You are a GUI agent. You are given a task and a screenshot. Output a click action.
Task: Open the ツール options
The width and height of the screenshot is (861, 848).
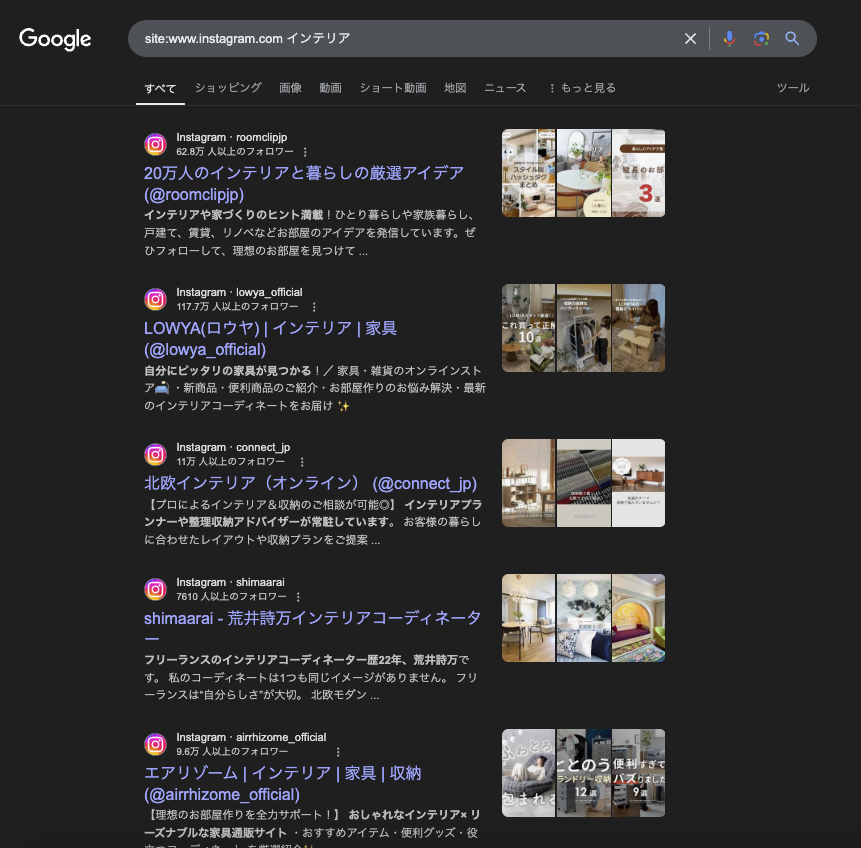pos(793,88)
